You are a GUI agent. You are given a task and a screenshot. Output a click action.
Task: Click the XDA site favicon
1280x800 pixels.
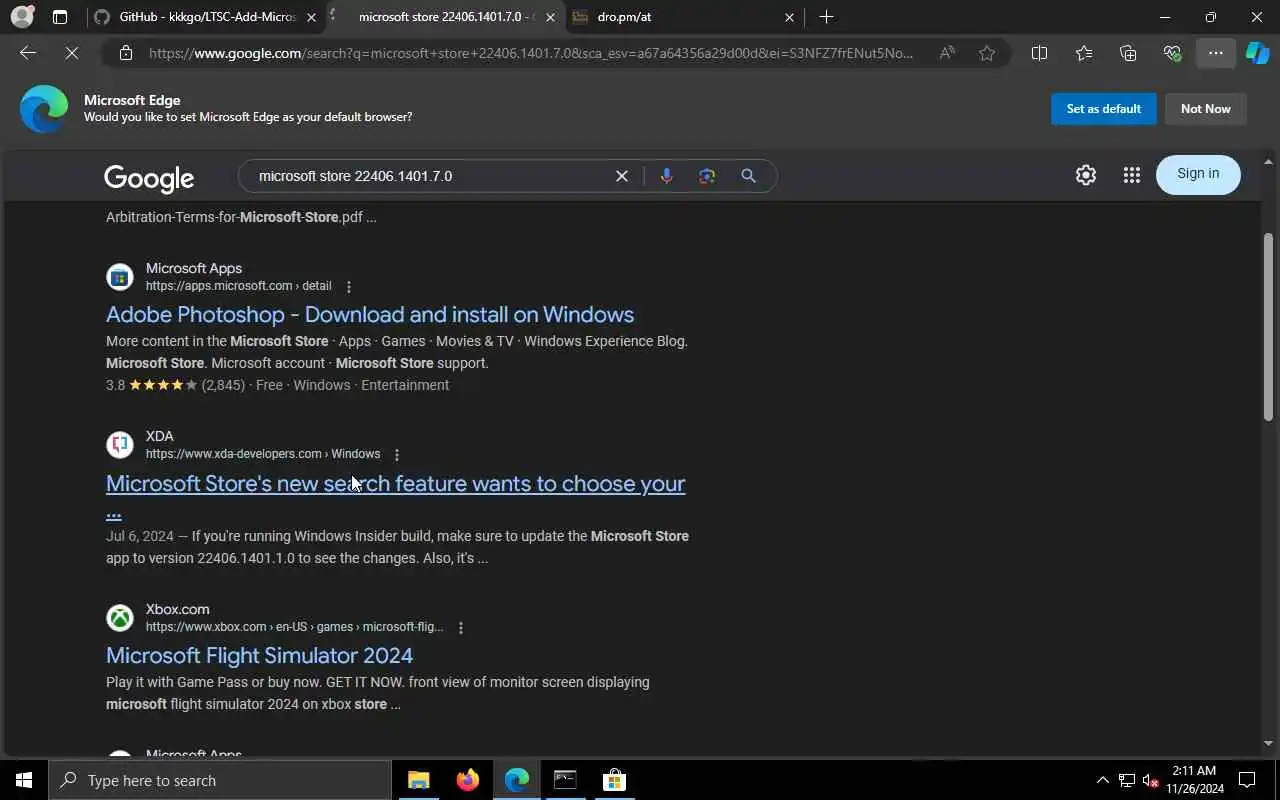120,444
